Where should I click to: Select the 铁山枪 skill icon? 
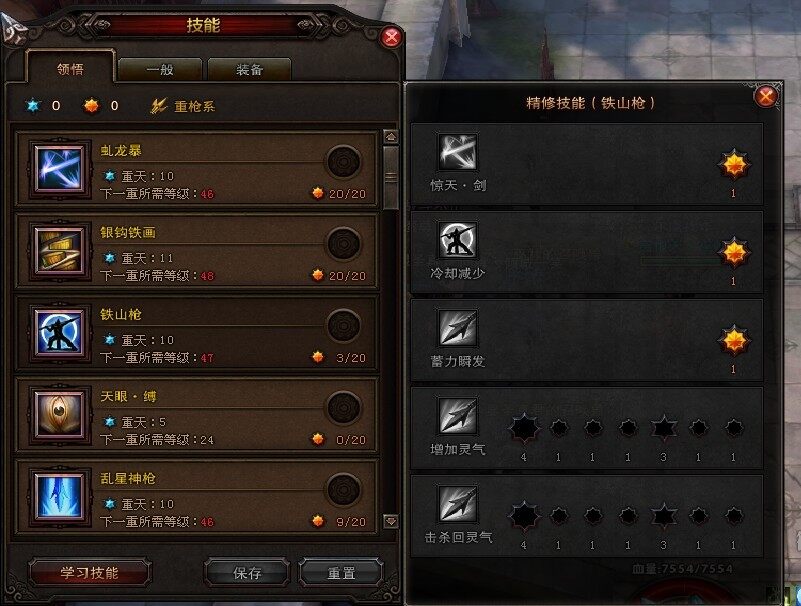pos(60,332)
